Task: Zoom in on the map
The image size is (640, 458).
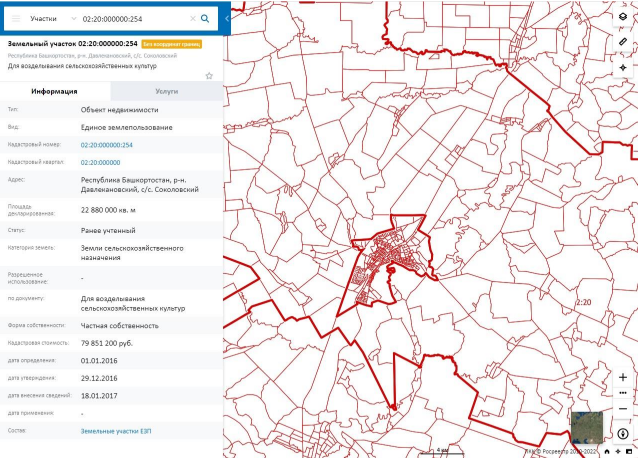Action: tap(623, 377)
